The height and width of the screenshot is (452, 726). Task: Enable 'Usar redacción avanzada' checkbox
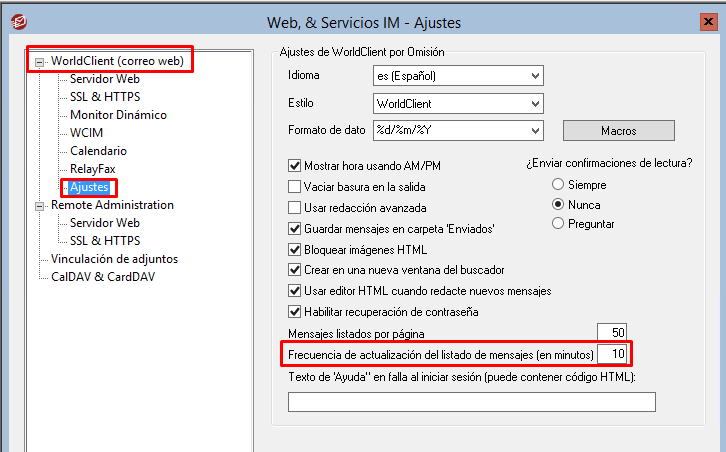(x=295, y=208)
